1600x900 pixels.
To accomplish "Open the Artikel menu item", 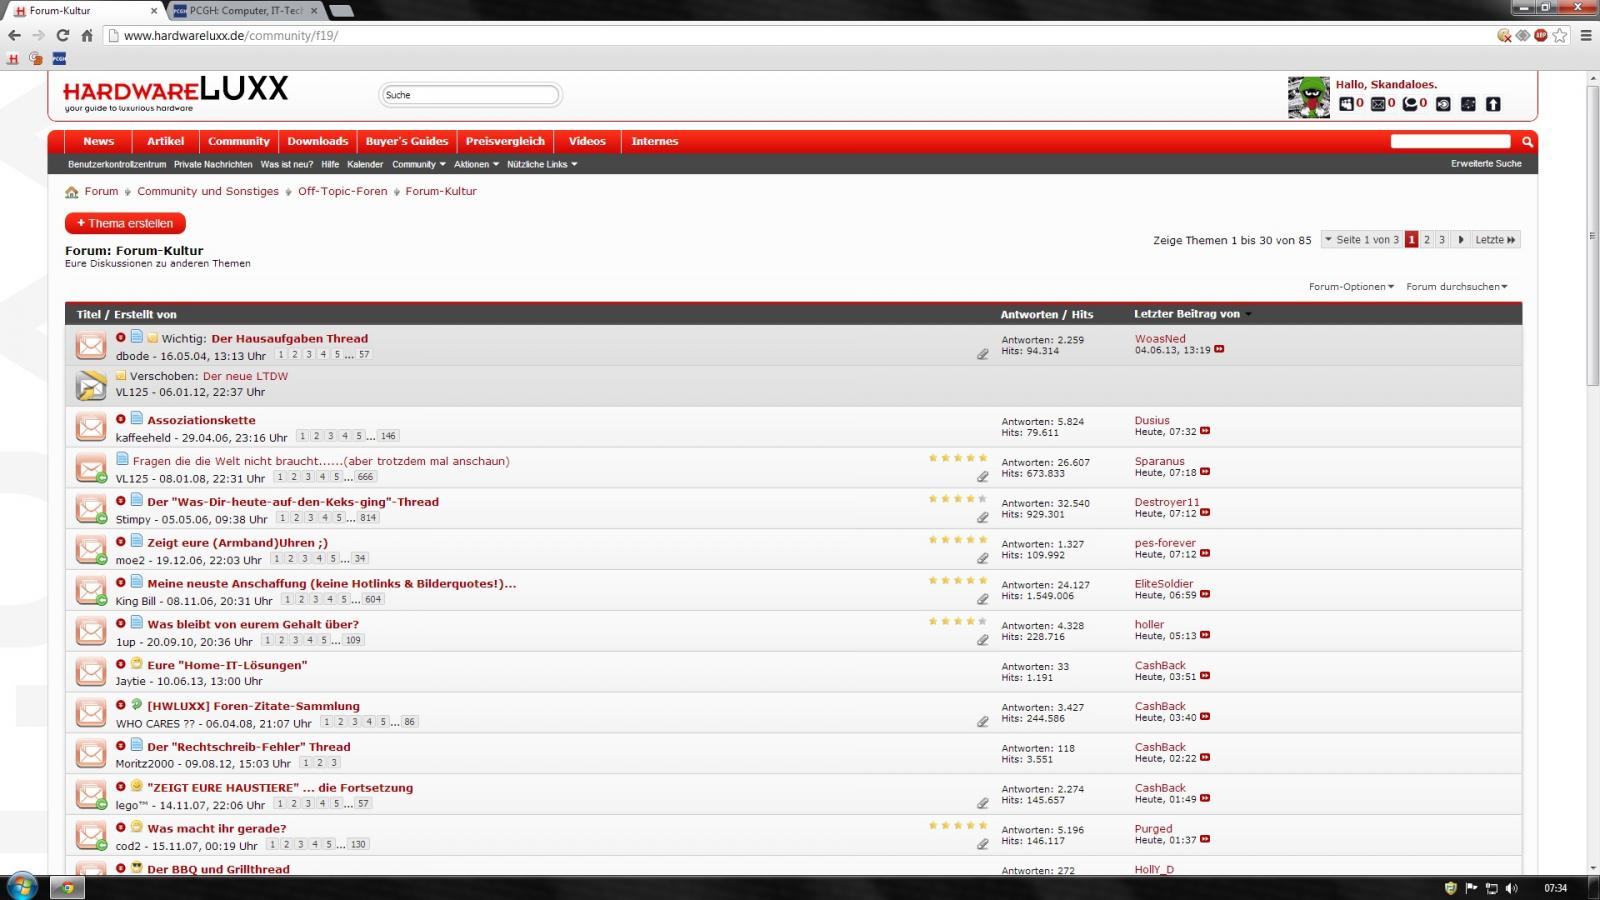I will pyautogui.click(x=166, y=142).
